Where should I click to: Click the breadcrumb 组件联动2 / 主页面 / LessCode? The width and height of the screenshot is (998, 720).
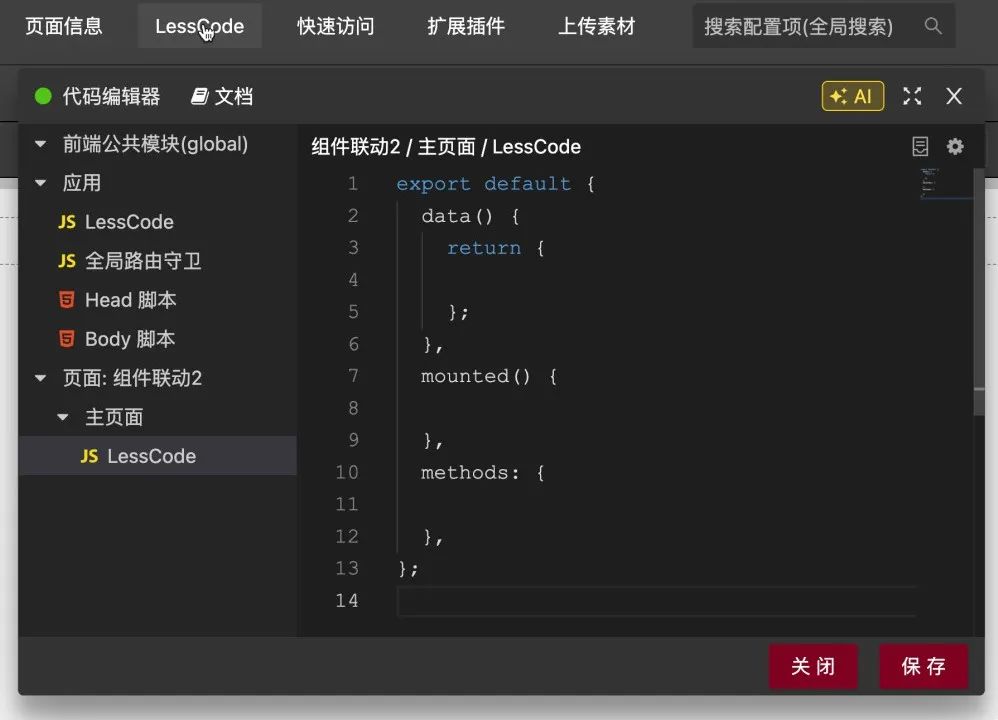[x=446, y=147]
